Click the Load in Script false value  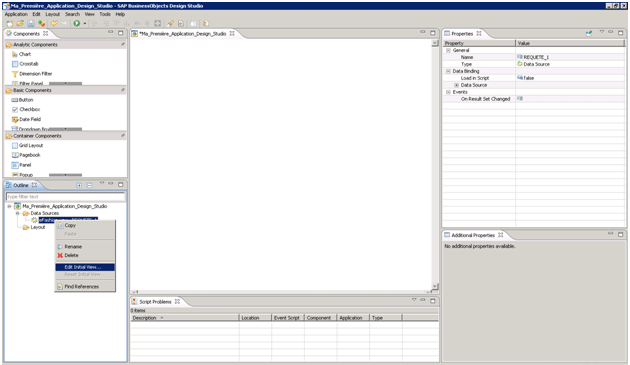click(x=528, y=78)
